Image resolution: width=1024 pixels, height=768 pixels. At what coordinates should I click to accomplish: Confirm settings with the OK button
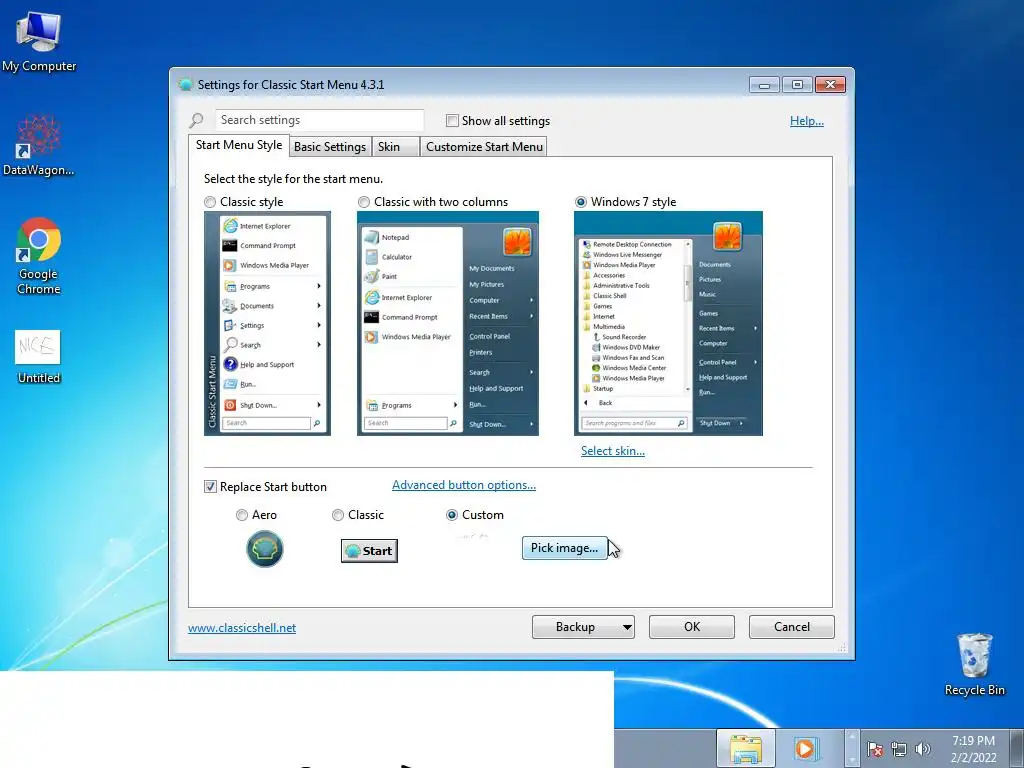(x=692, y=627)
